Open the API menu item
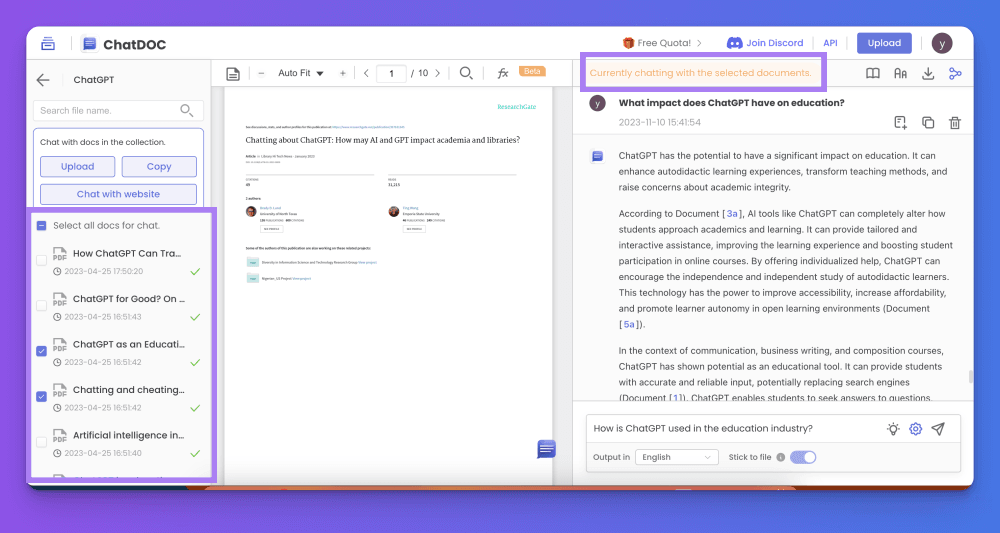 830,43
